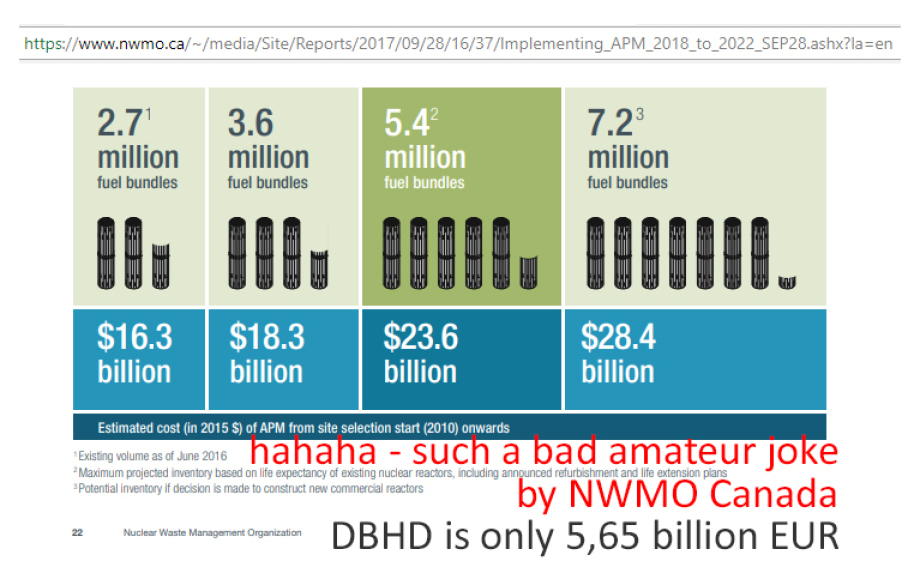Select the $16.3 billion cost box
Screen dimensions: 920x567
[x=137, y=355]
